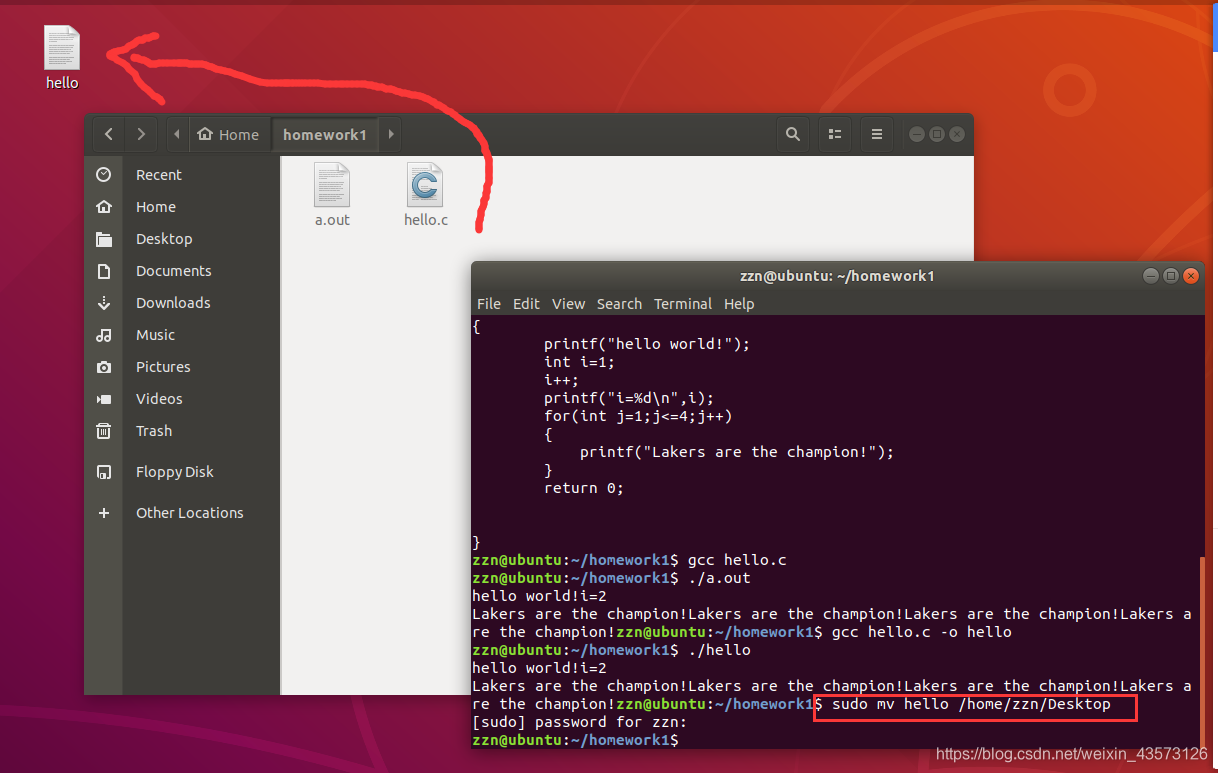The width and height of the screenshot is (1218, 773).
Task: Open Trash in the sidebar
Action: (x=181, y=431)
